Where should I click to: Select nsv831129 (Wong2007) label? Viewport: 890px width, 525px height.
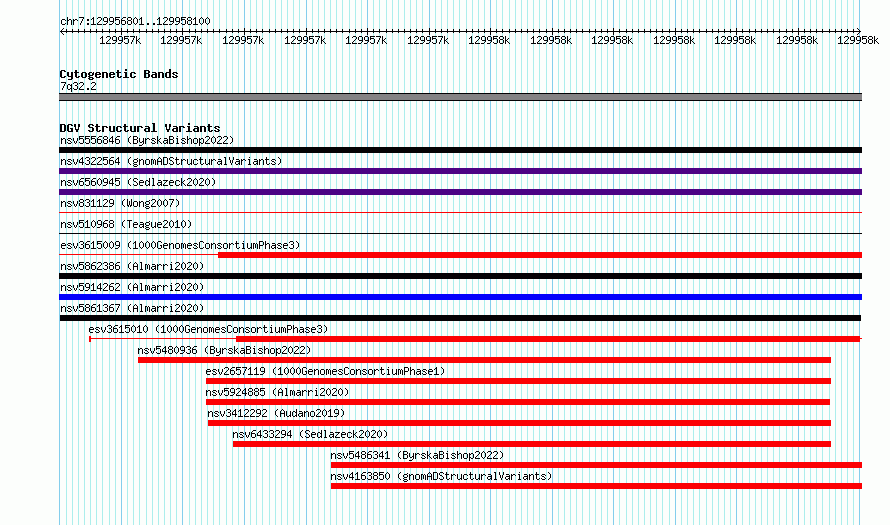coord(120,203)
